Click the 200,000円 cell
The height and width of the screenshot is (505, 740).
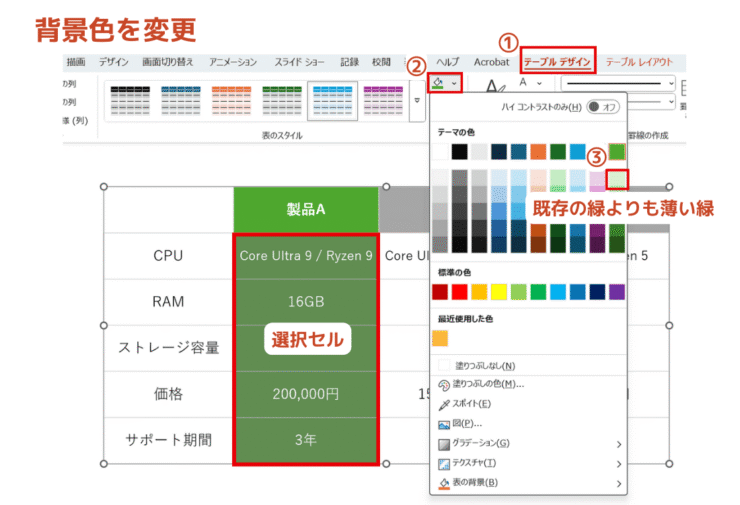coord(306,394)
